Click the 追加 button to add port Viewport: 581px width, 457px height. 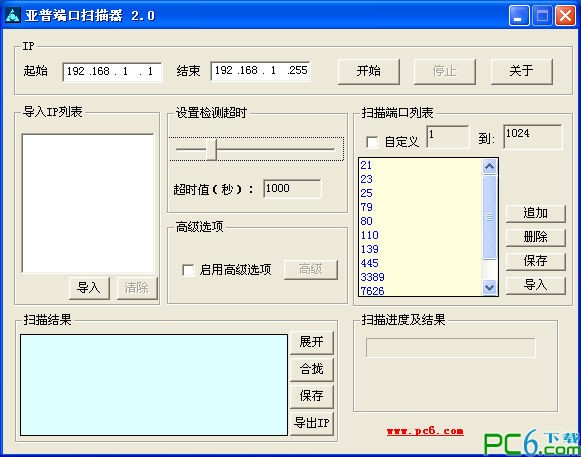coord(535,213)
